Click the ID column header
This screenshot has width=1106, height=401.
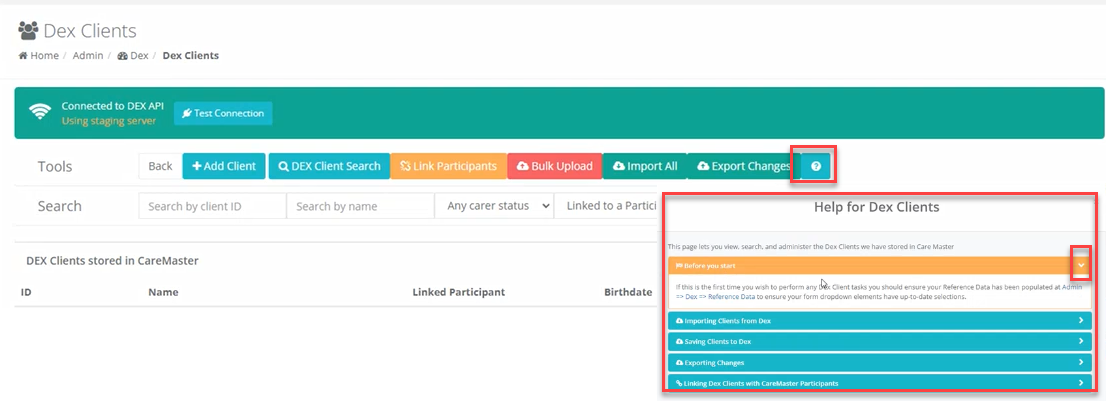click(x=26, y=292)
